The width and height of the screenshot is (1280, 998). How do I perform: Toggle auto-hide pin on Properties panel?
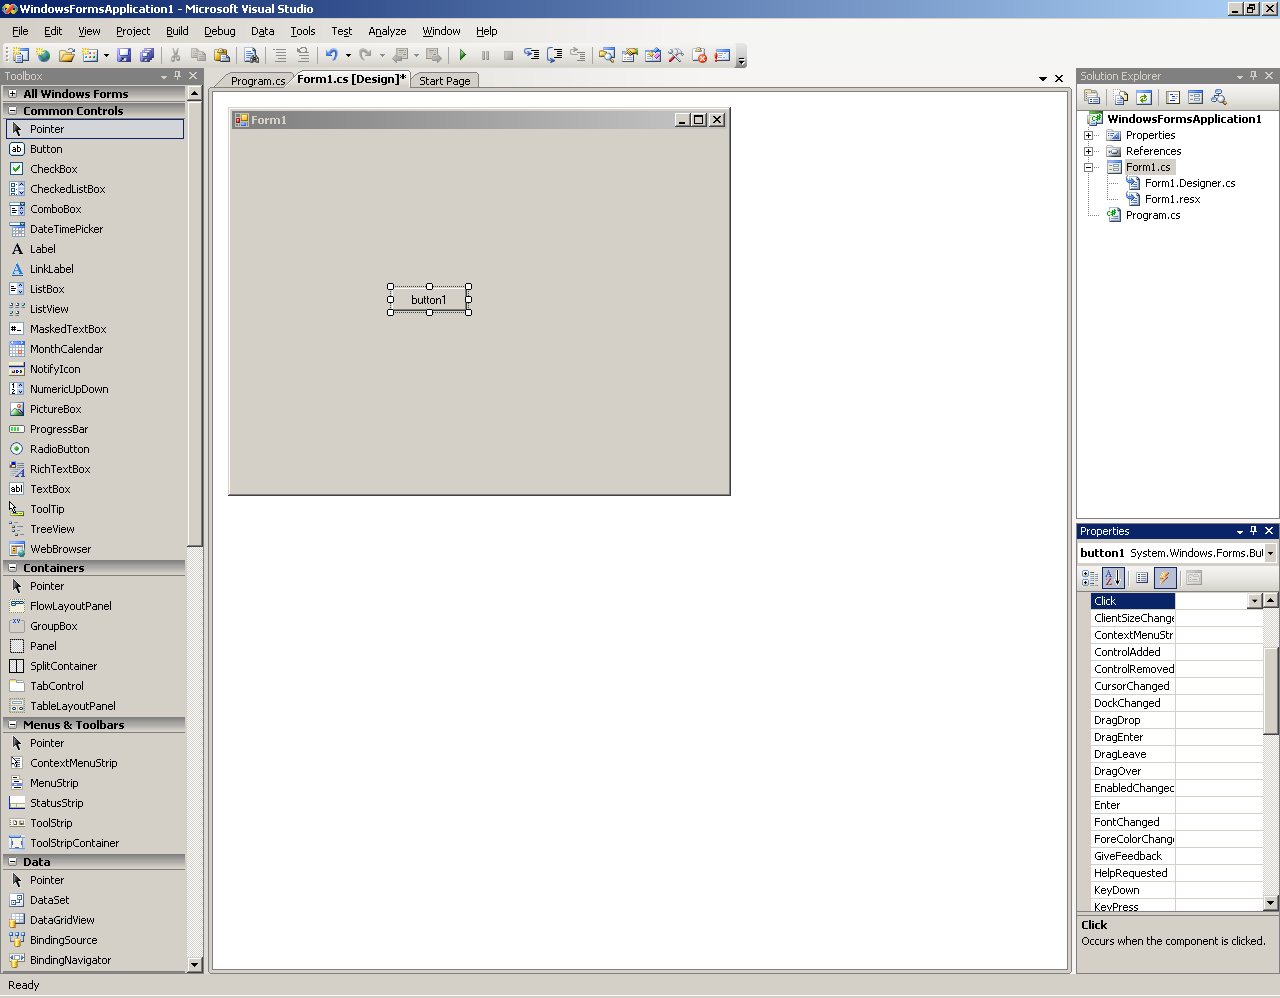(1254, 531)
